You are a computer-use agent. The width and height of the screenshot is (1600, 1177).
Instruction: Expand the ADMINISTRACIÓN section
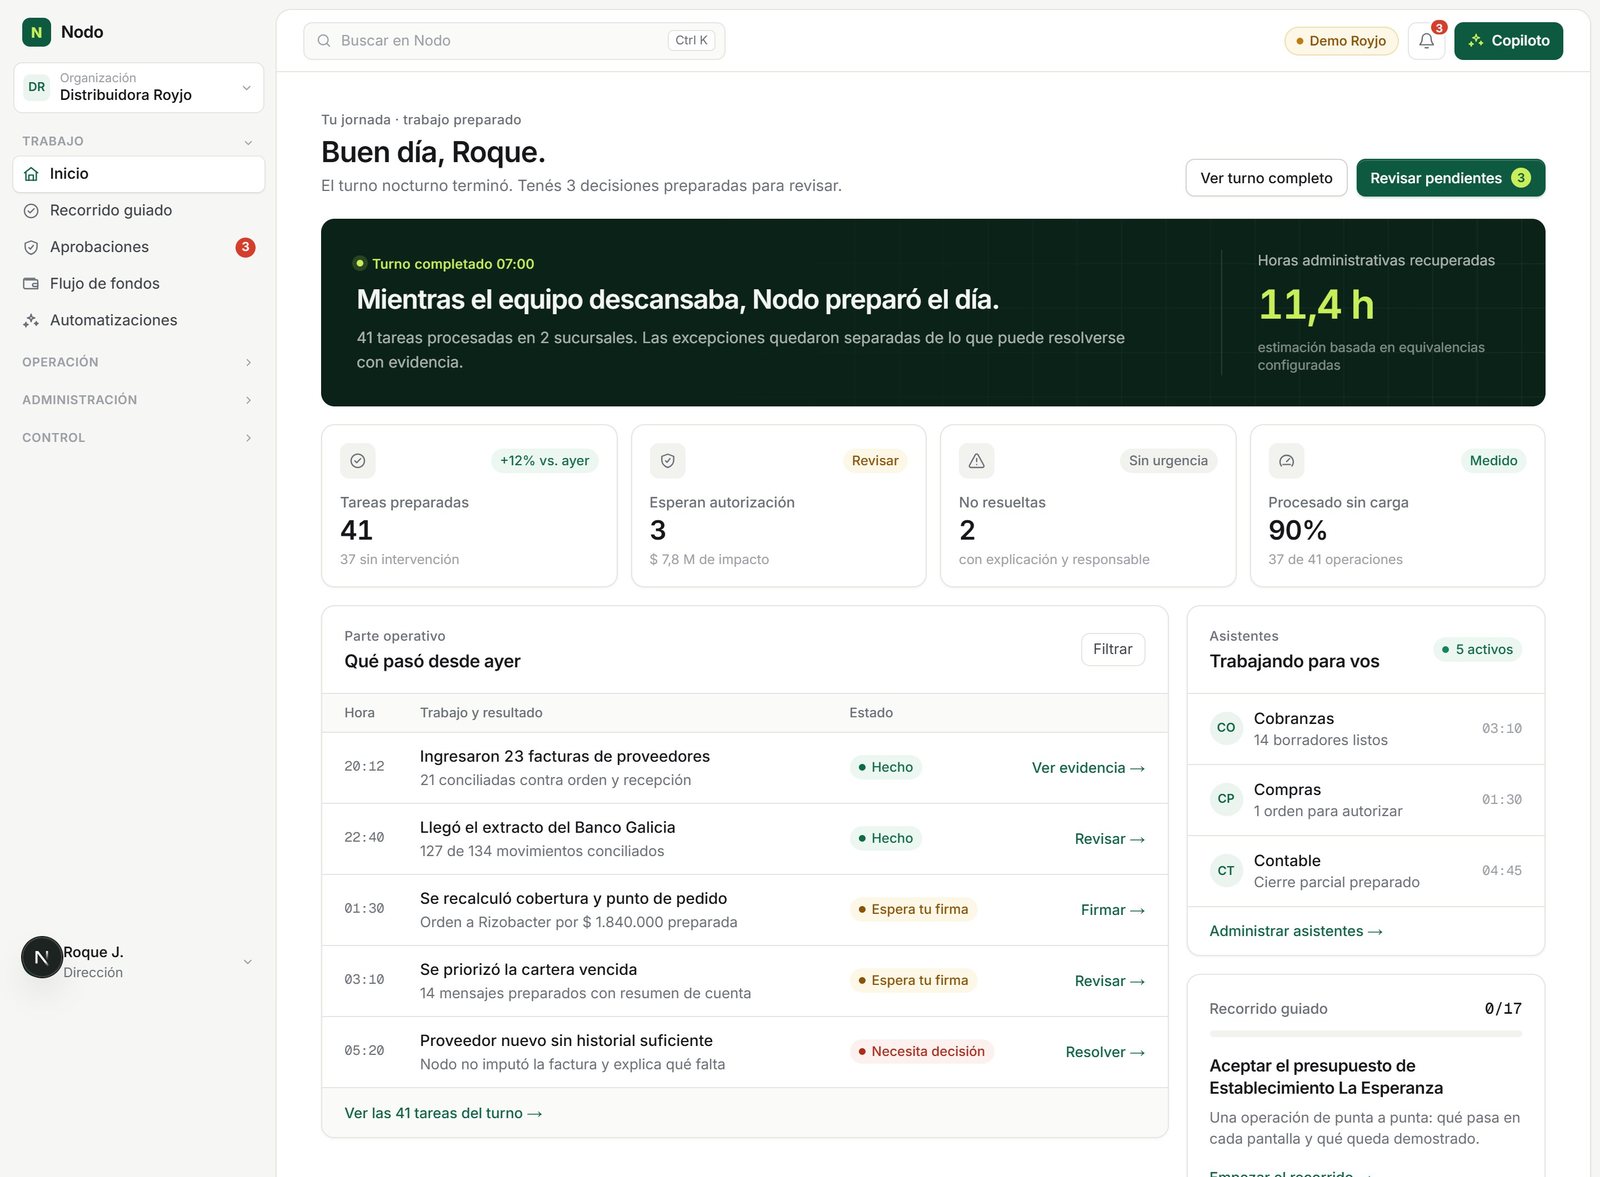point(139,400)
